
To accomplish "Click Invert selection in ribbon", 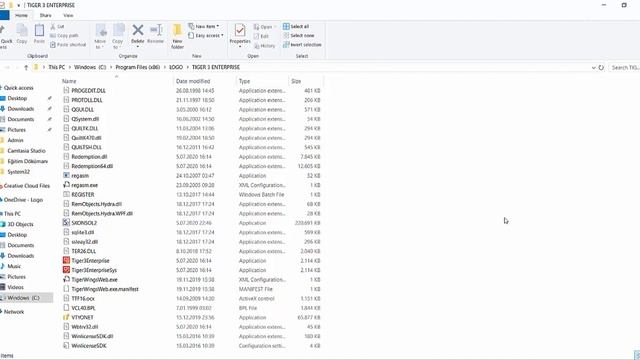I will [x=302, y=44].
